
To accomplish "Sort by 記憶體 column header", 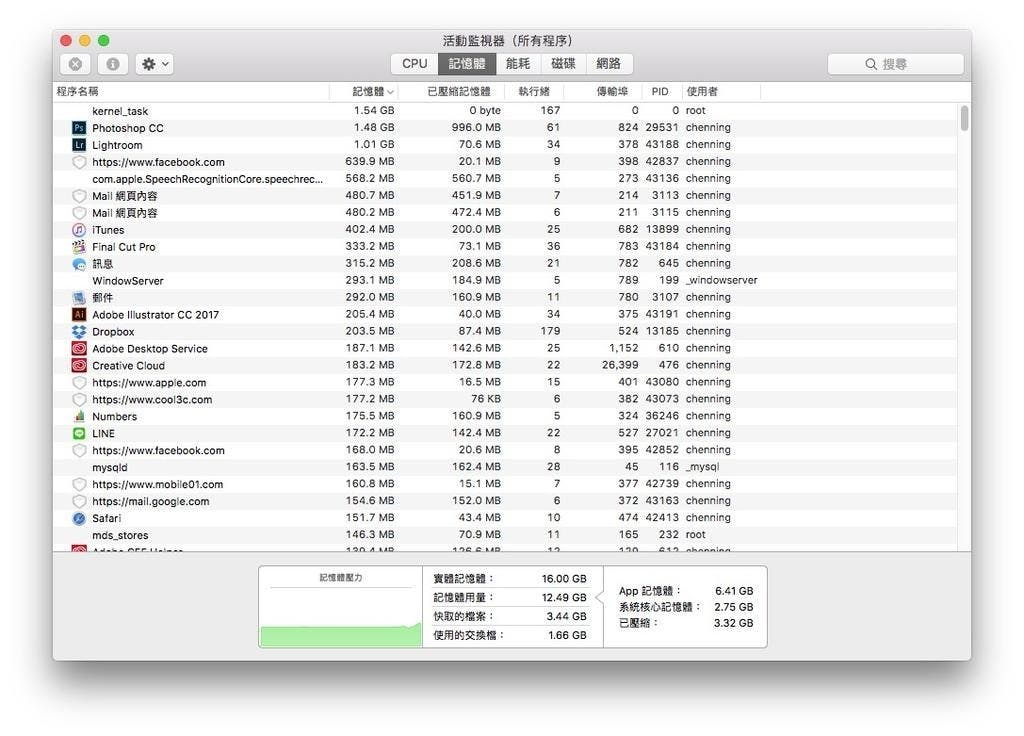I will click(364, 91).
